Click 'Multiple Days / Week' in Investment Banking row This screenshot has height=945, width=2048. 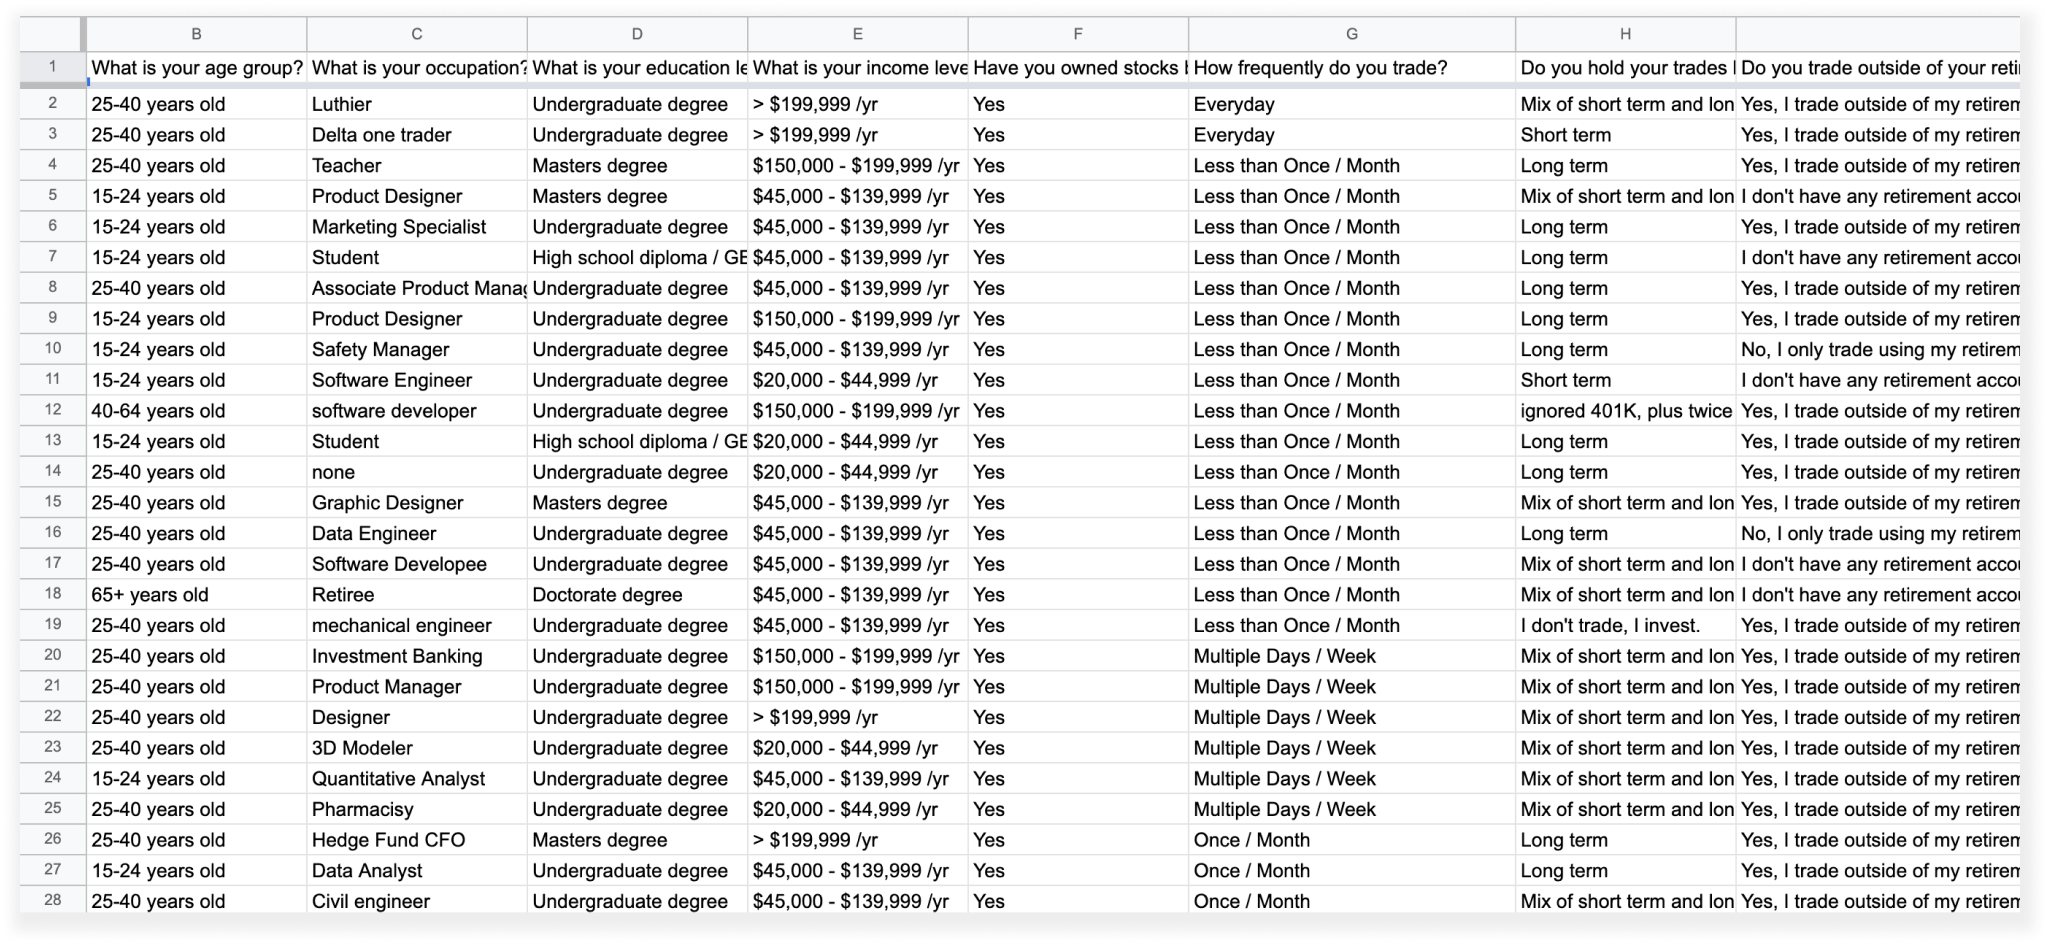tap(1352, 656)
